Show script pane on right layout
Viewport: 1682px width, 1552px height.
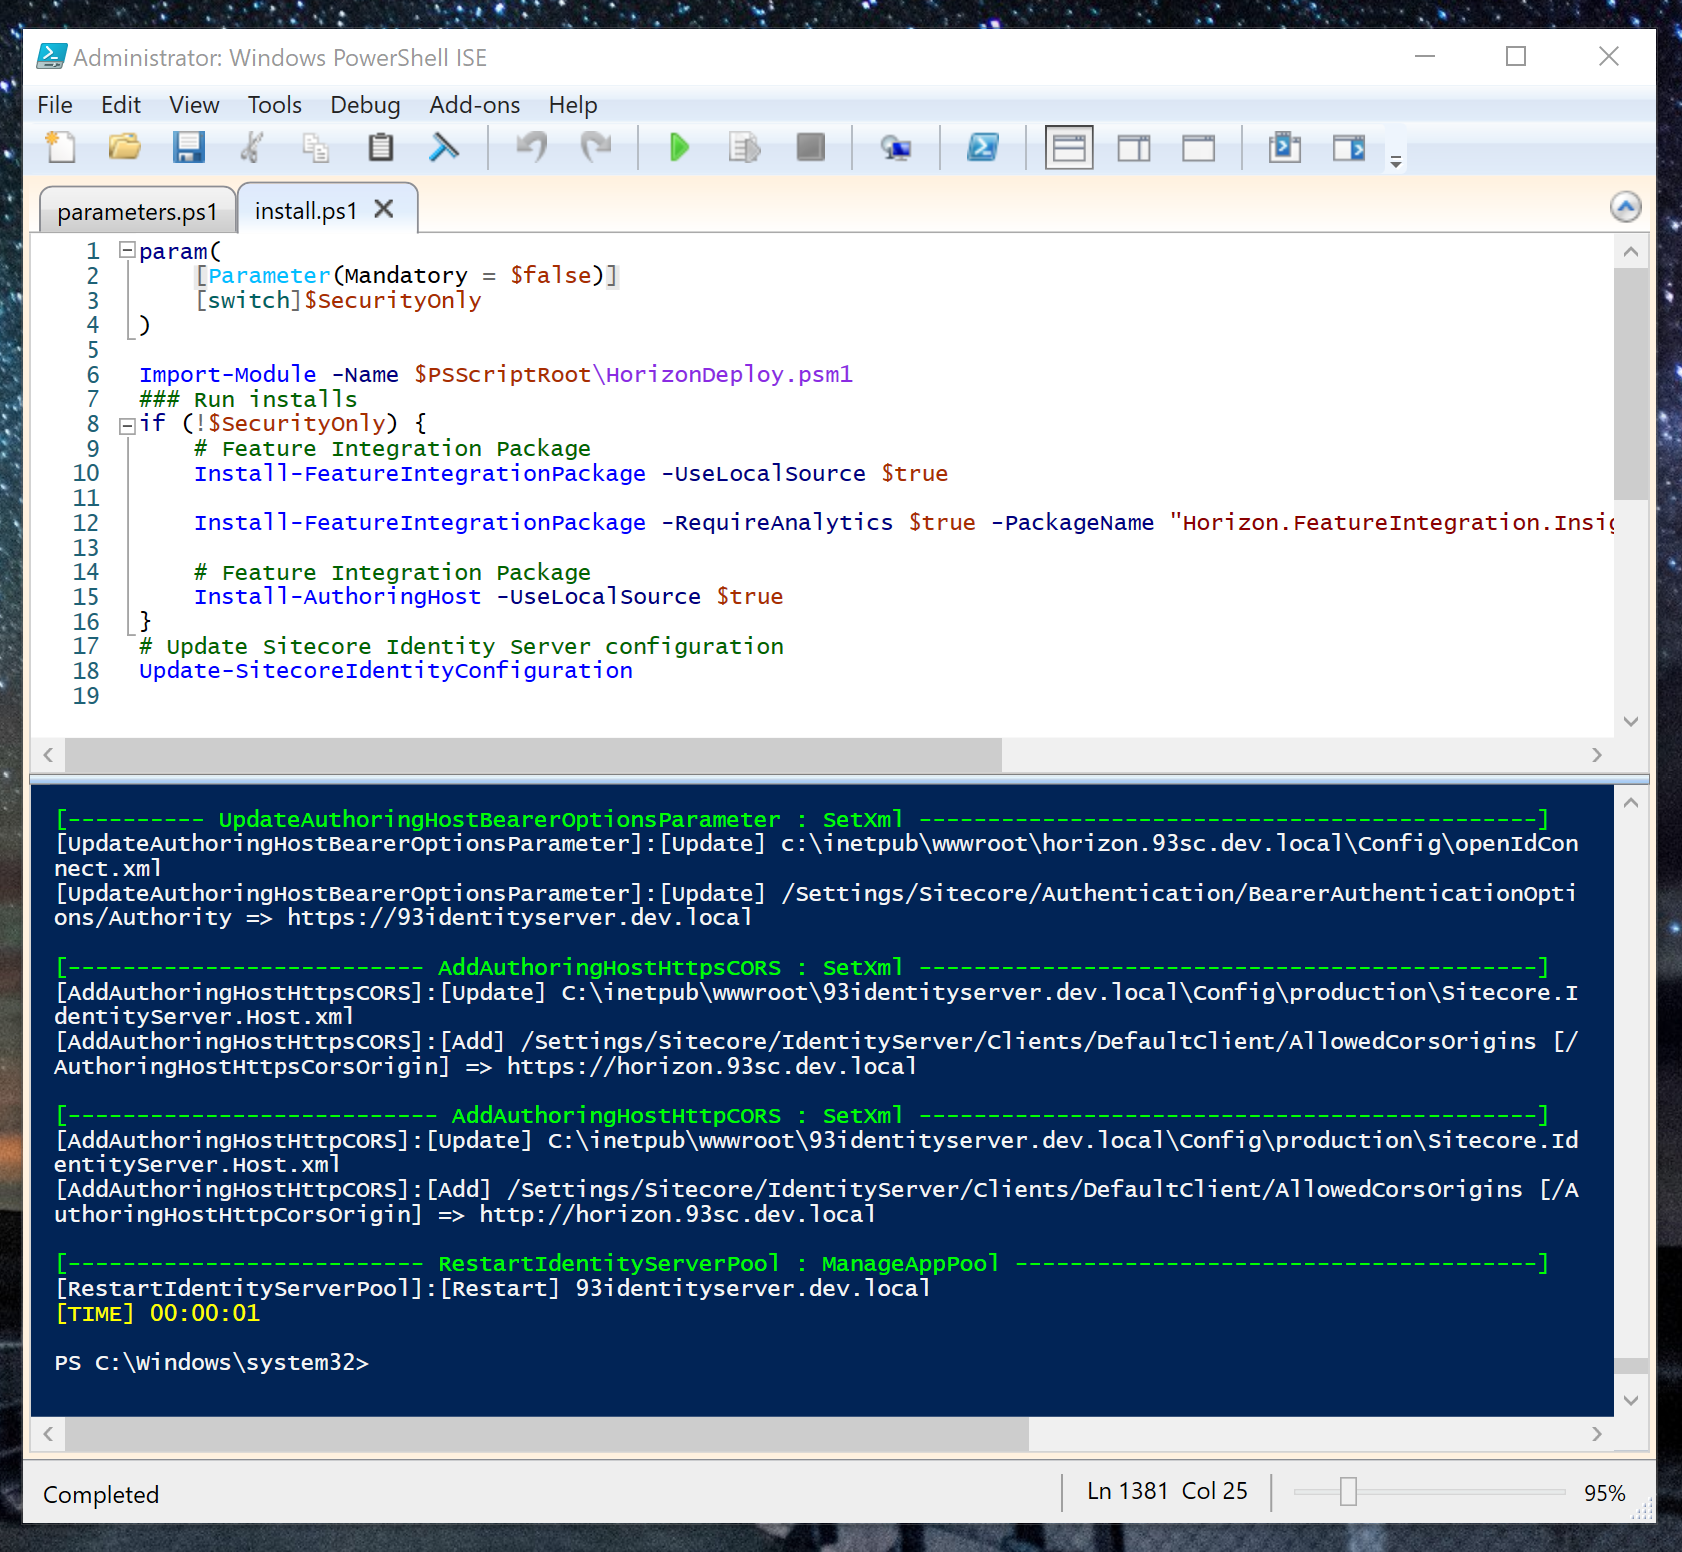[x=1134, y=148]
